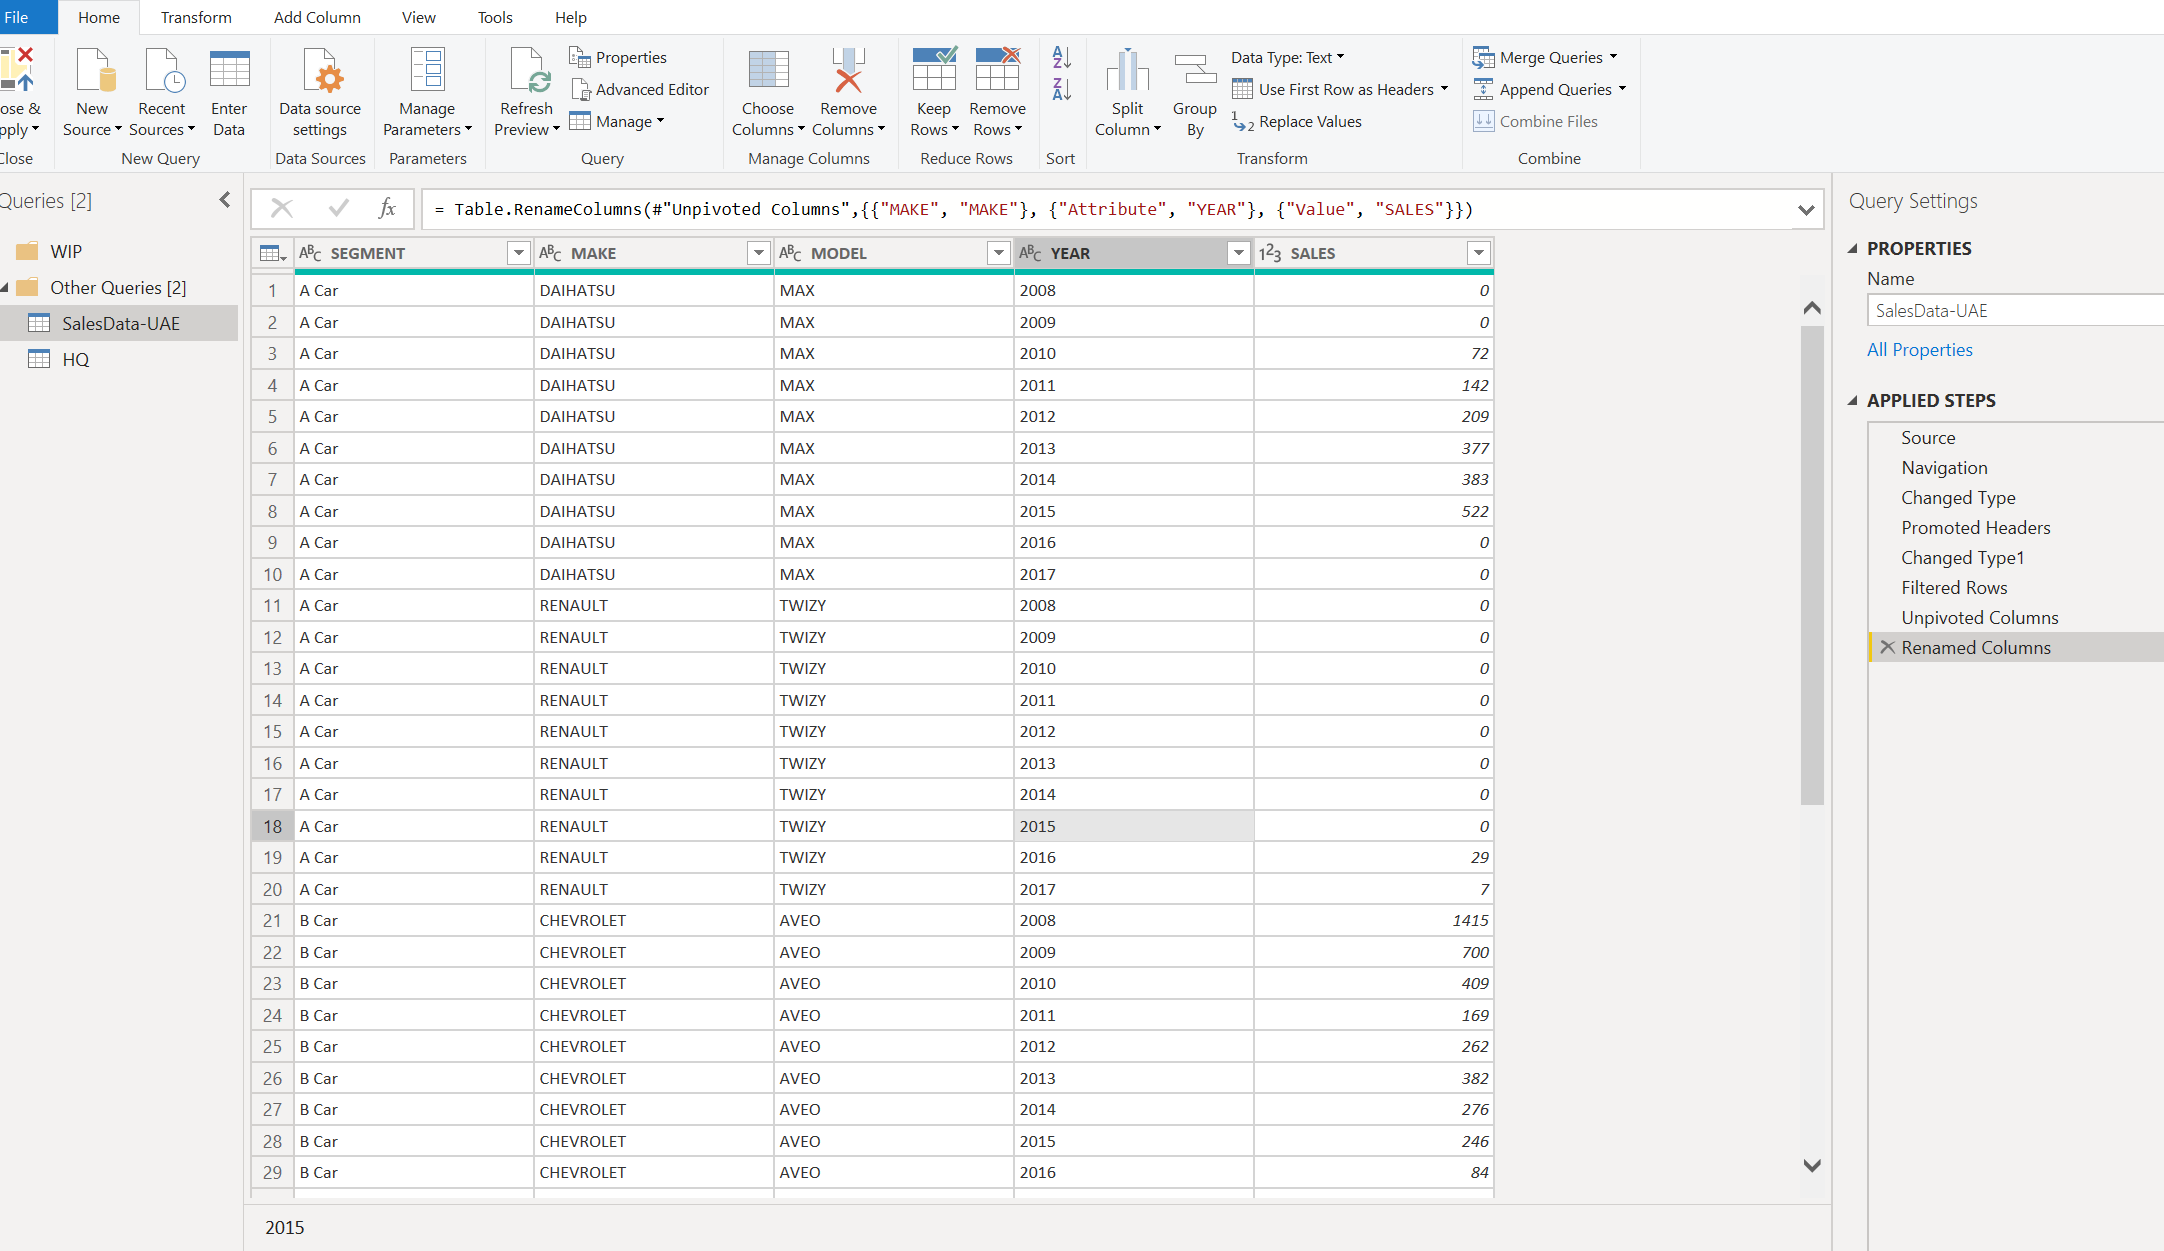This screenshot has width=2164, height=1251.
Task: Open the SEGMENT column filter dropdown
Action: tap(518, 253)
